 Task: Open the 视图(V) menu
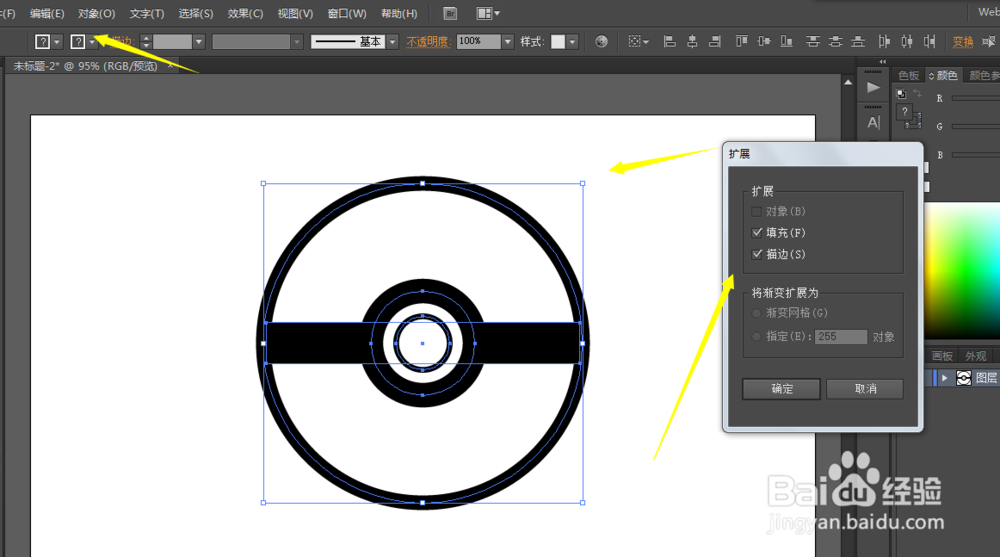coord(295,13)
